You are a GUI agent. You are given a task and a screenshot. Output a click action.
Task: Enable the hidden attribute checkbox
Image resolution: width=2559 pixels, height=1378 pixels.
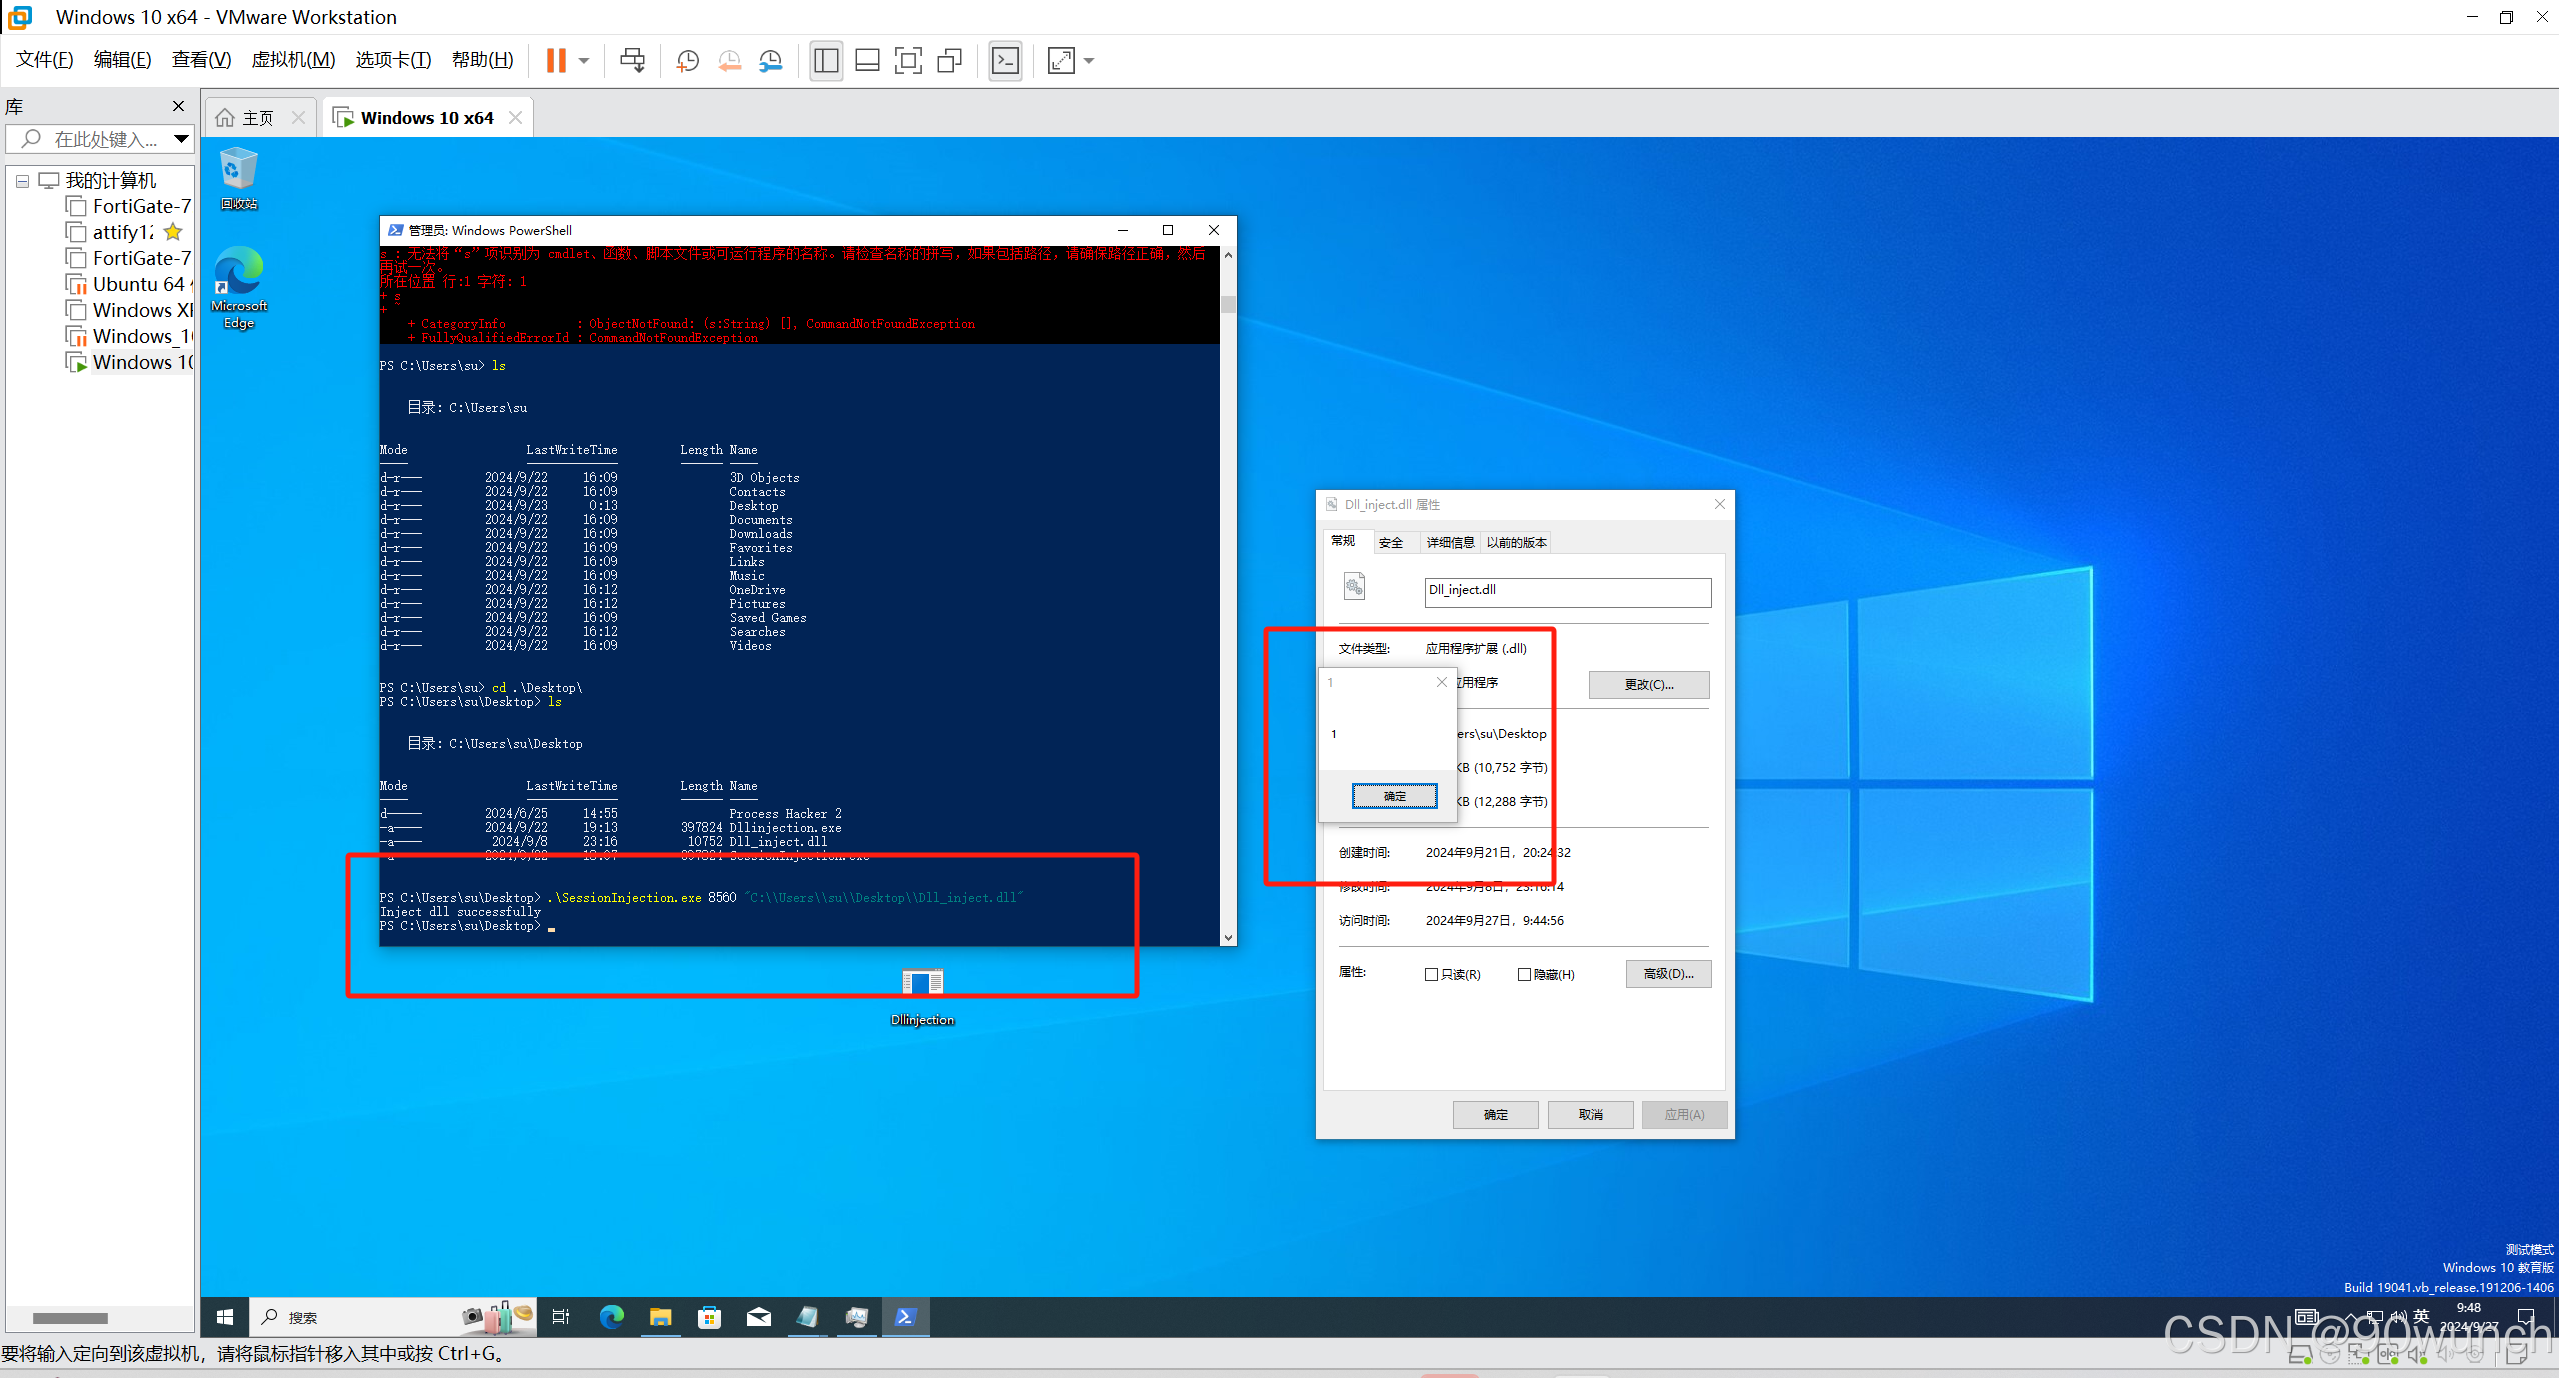(1524, 974)
